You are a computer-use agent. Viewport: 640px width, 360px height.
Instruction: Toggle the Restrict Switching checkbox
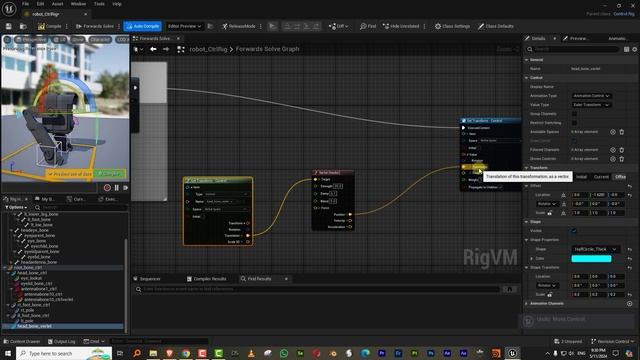[574, 123]
